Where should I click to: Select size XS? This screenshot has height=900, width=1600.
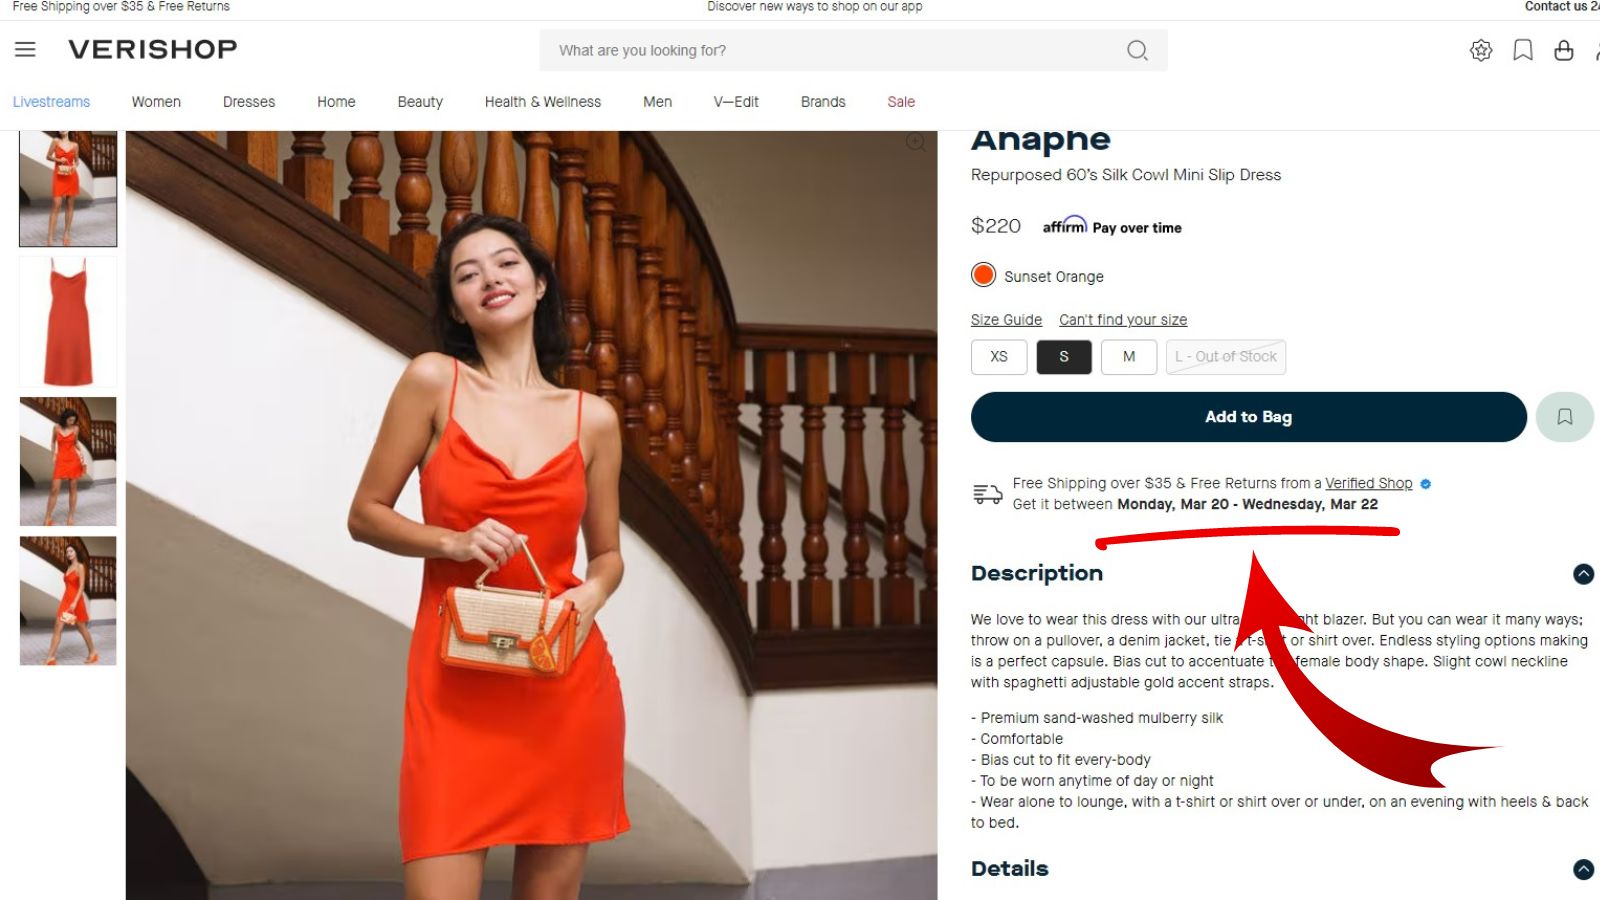click(x=999, y=357)
